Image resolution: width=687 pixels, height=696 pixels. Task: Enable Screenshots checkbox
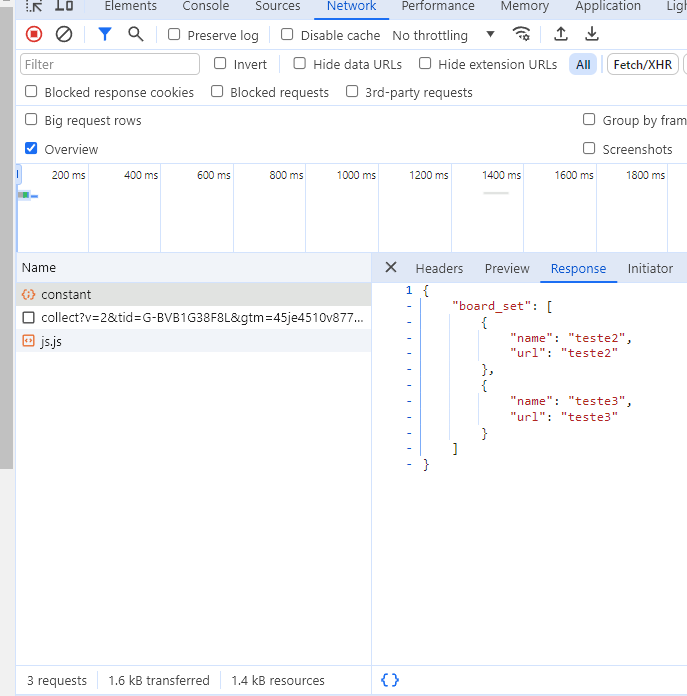point(589,148)
